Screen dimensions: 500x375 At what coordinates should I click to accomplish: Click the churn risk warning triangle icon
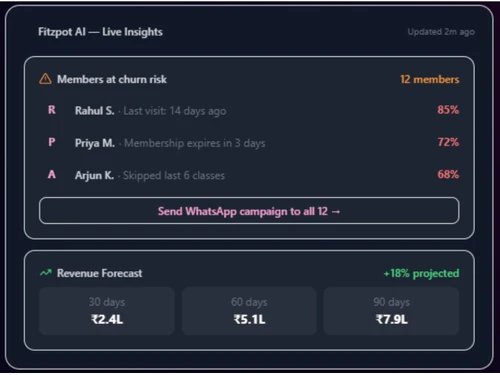pyautogui.click(x=45, y=79)
